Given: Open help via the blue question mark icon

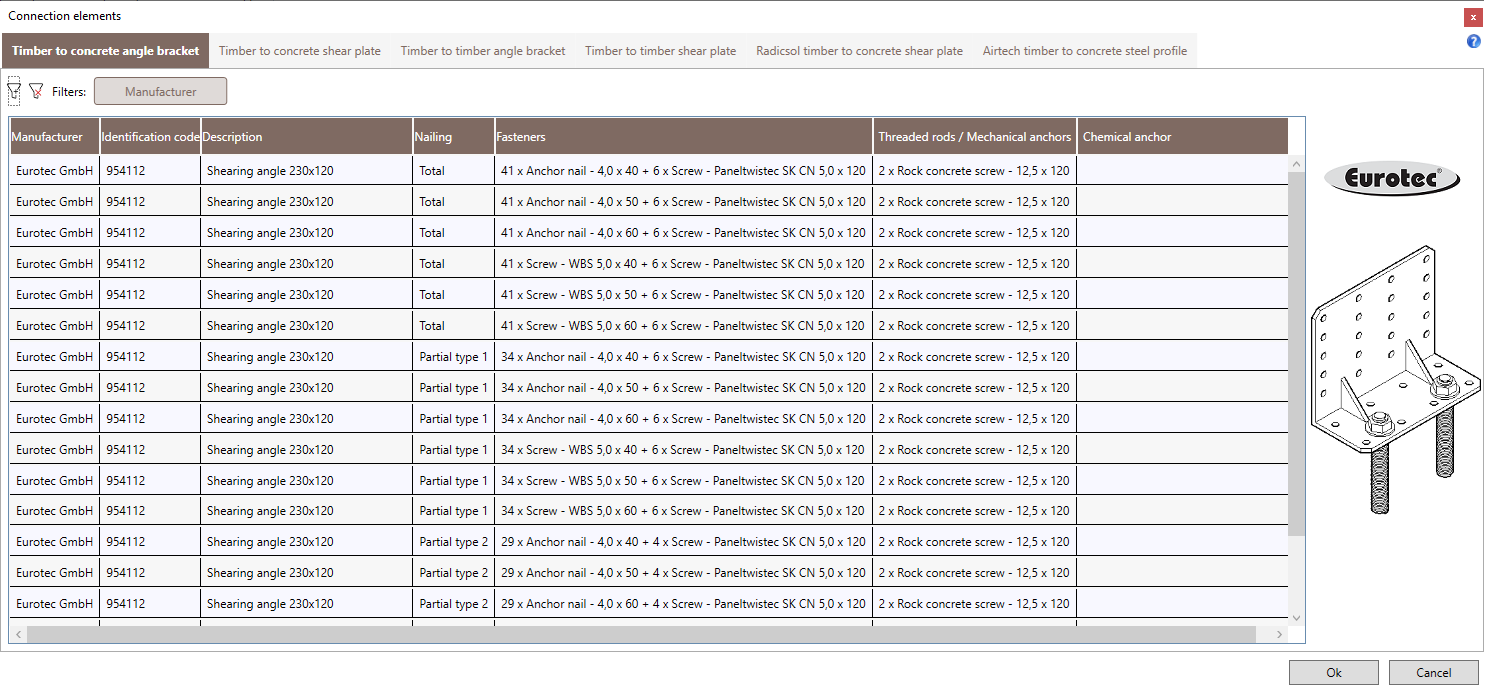Looking at the screenshot, I should (x=1473, y=41).
